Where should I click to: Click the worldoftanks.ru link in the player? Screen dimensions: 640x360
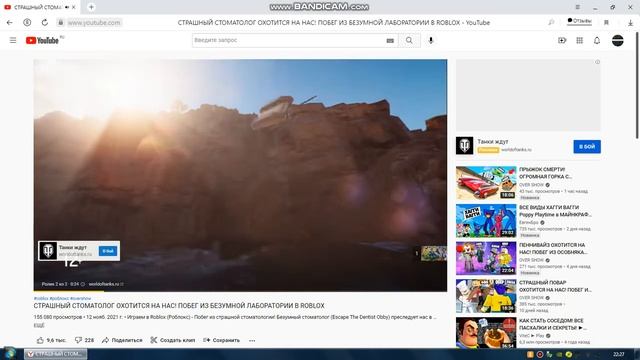tap(106, 284)
